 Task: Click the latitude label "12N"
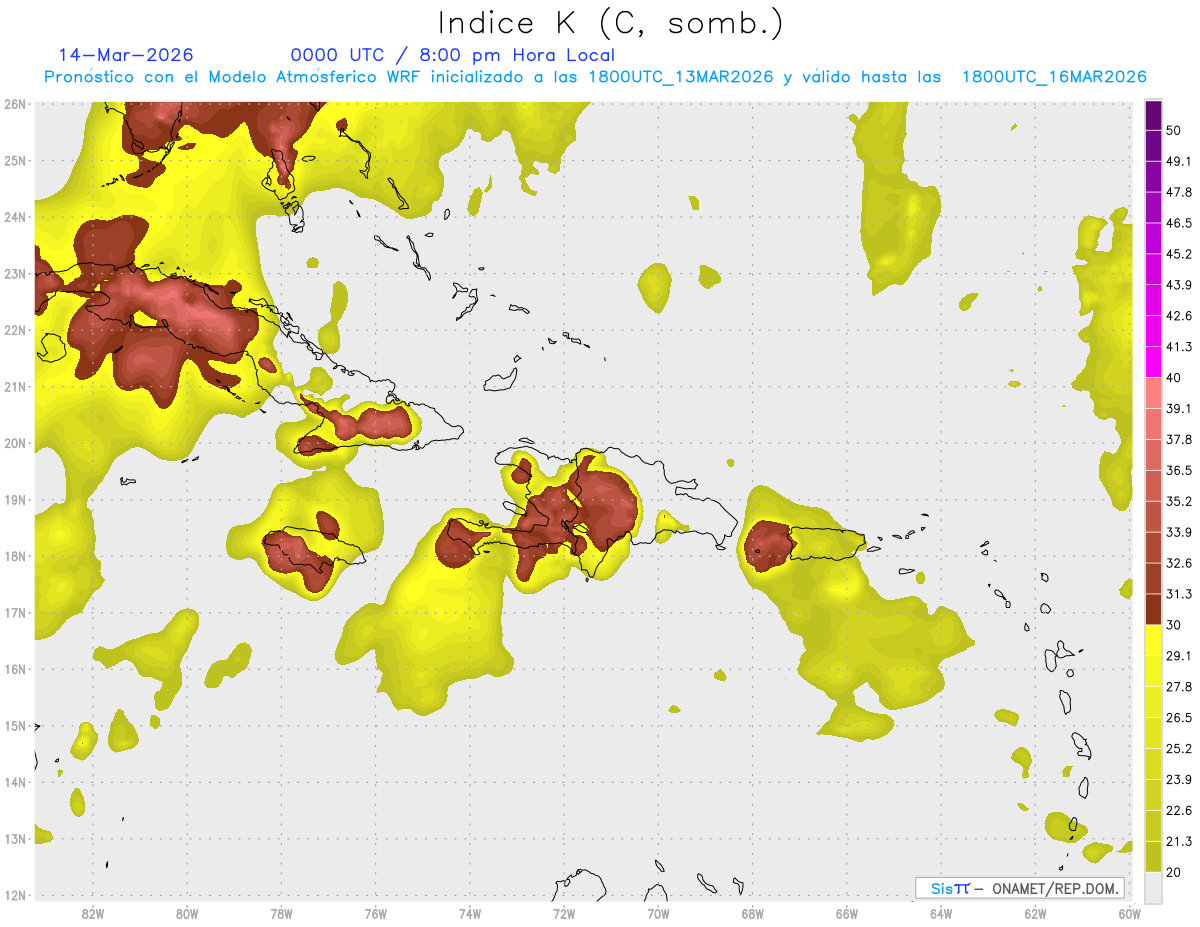click(15, 895)
